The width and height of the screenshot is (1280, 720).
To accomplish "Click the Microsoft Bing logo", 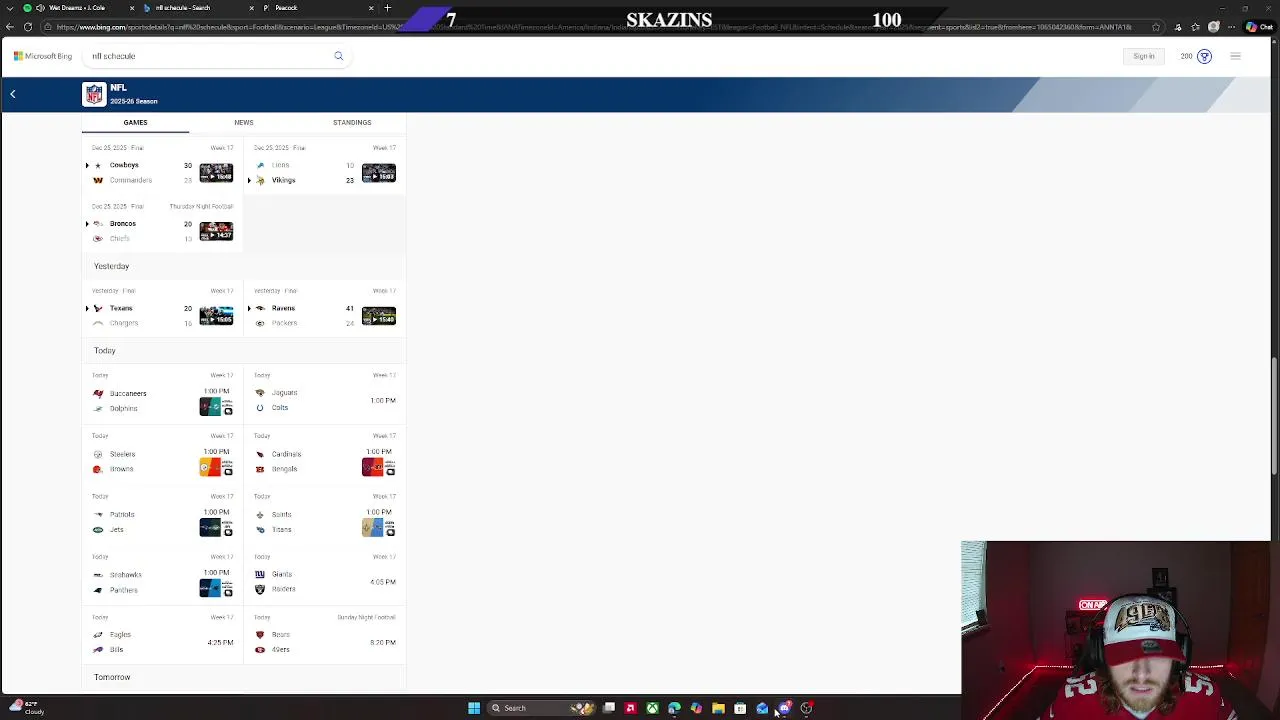I will pyautogui.click(x=43, y=56).
